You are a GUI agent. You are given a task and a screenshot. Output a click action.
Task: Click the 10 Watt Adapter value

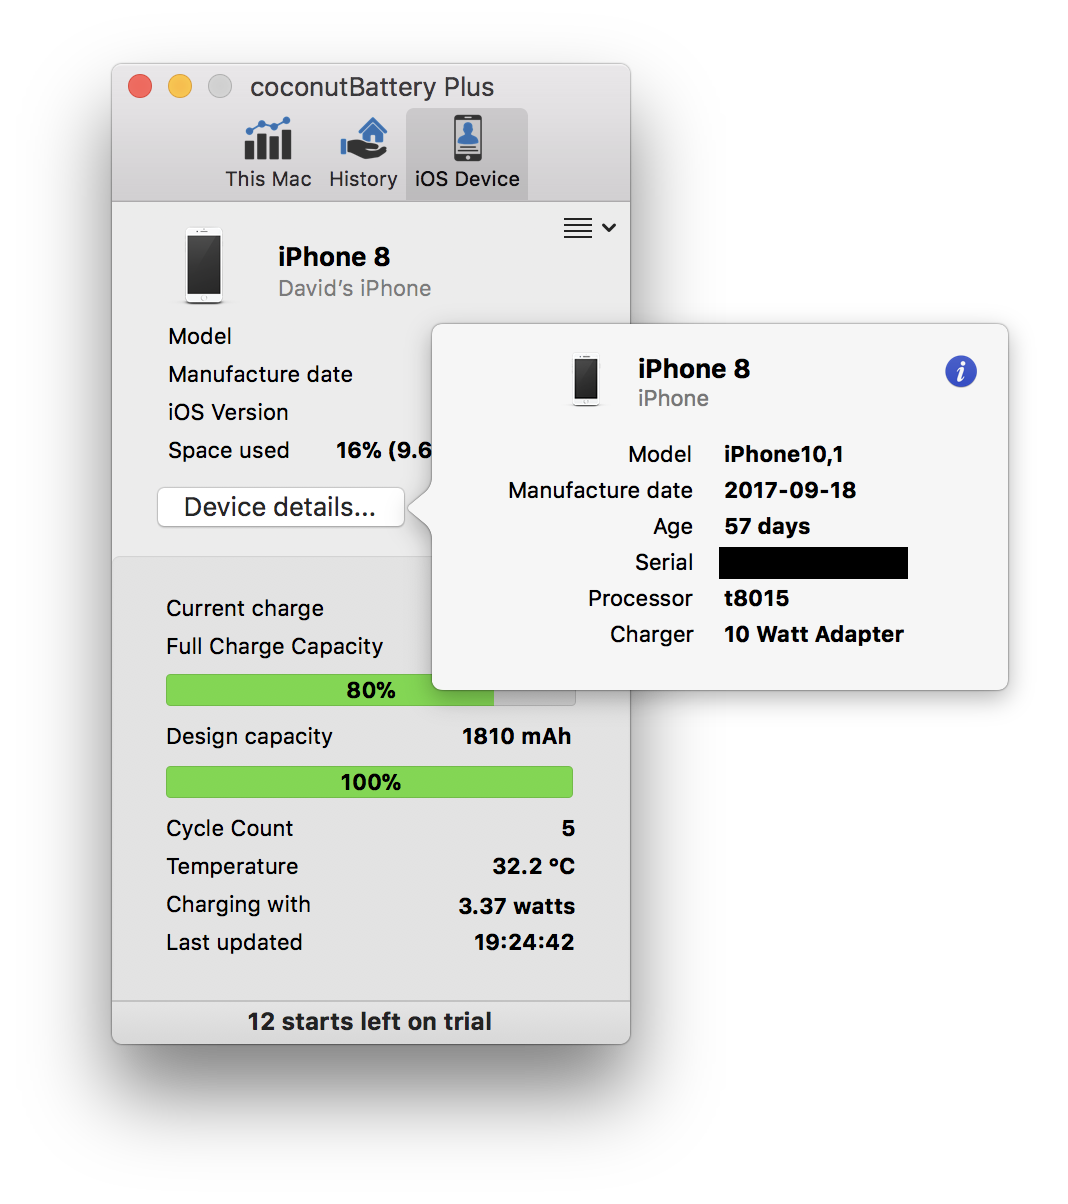[814, 634]
